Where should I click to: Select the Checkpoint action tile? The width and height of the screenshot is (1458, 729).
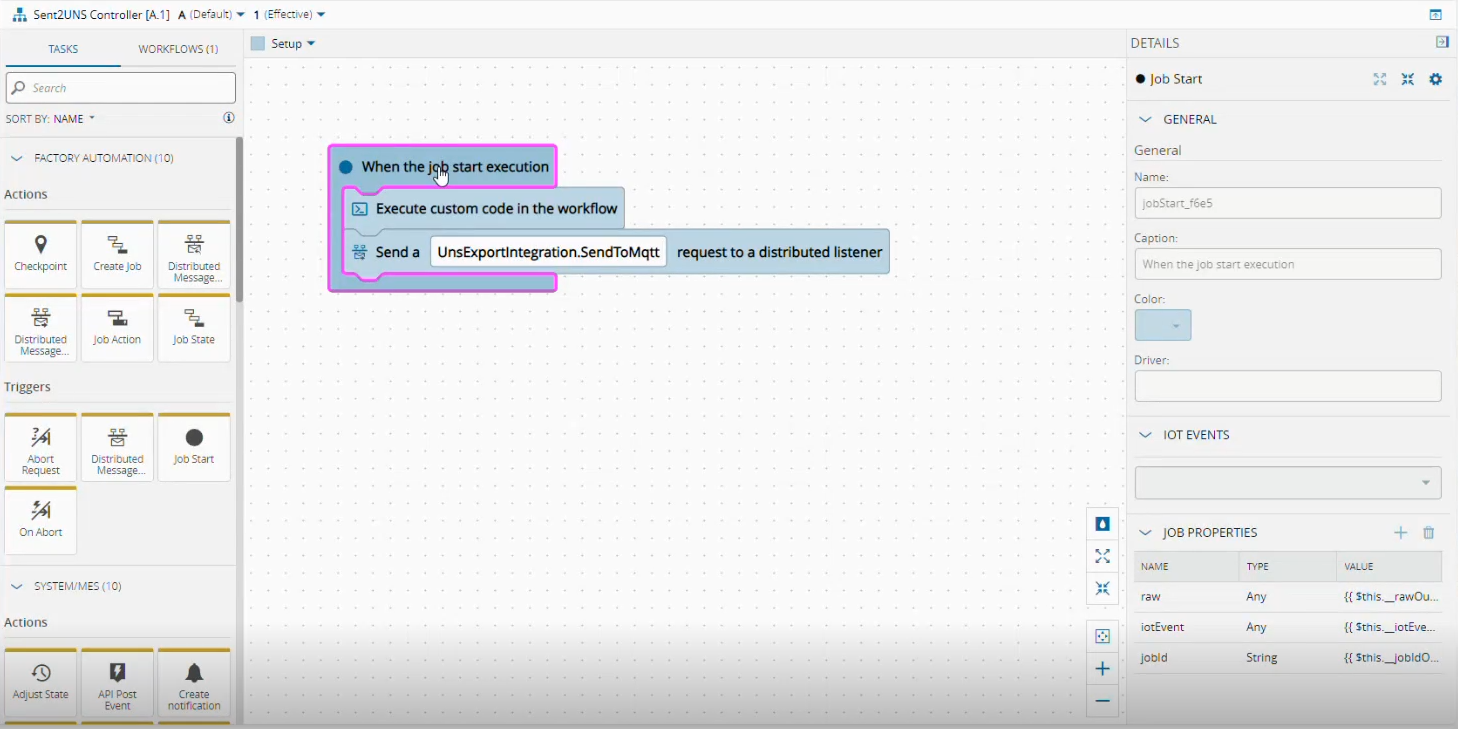click(41, 254)
